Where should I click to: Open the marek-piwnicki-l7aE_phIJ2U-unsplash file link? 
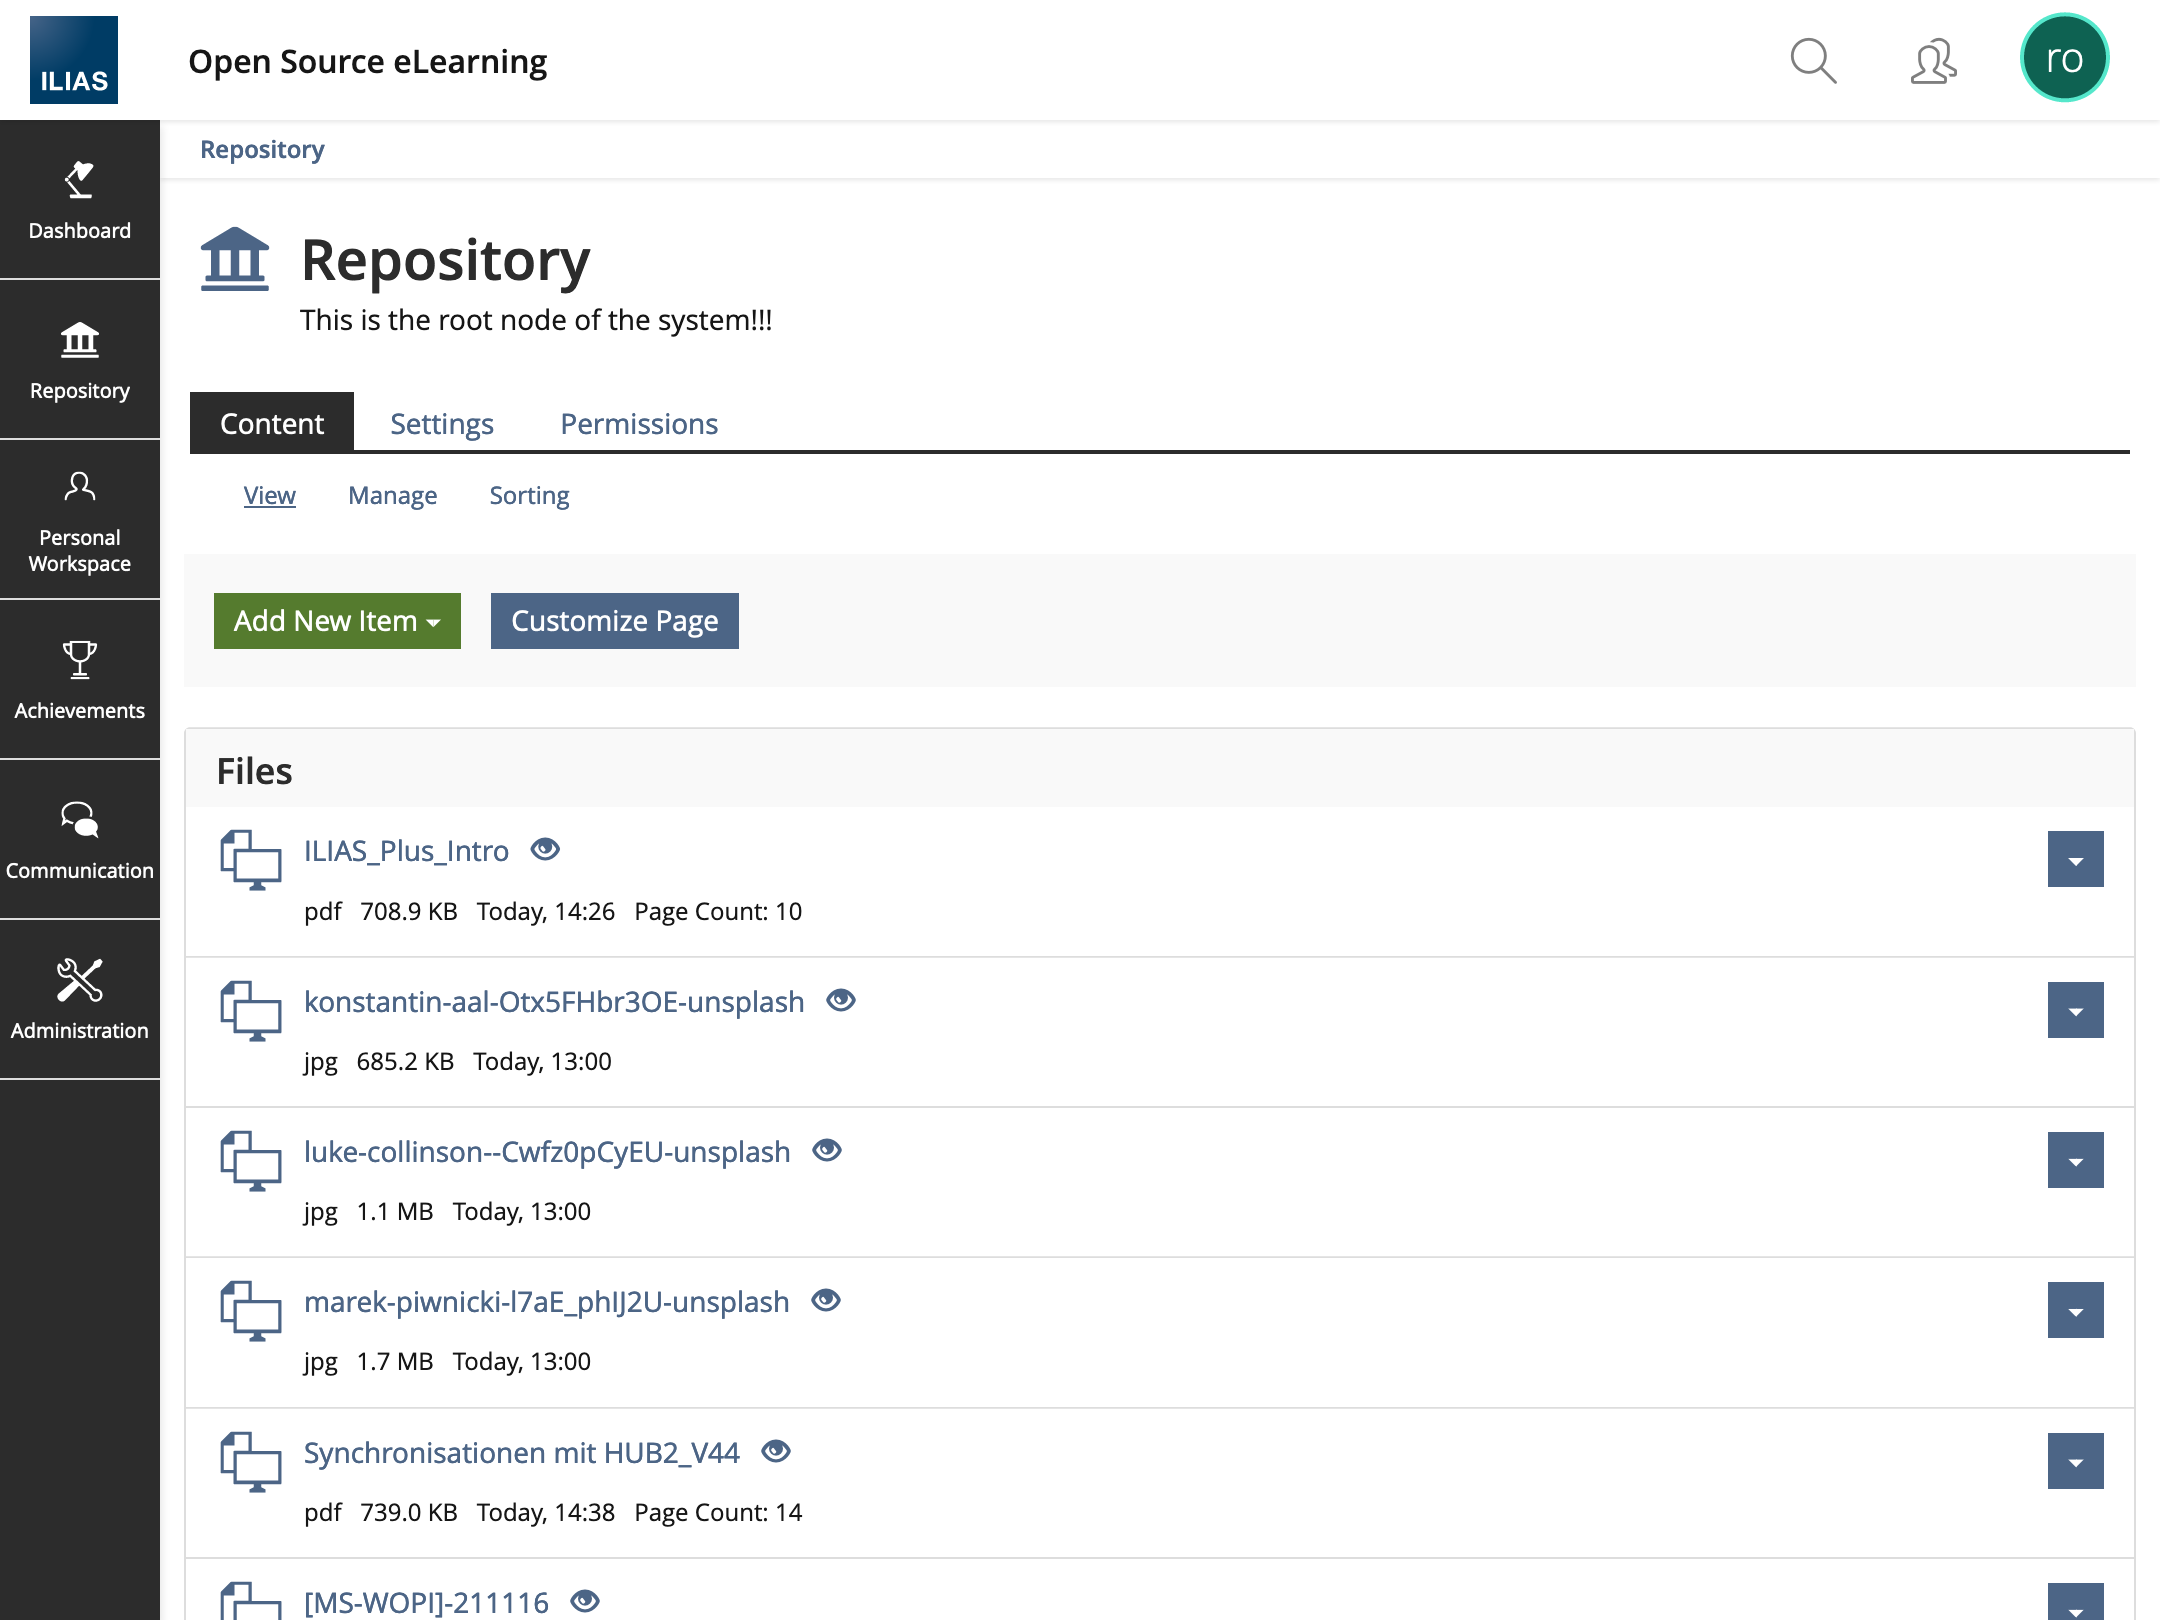tap(546, 1302)
